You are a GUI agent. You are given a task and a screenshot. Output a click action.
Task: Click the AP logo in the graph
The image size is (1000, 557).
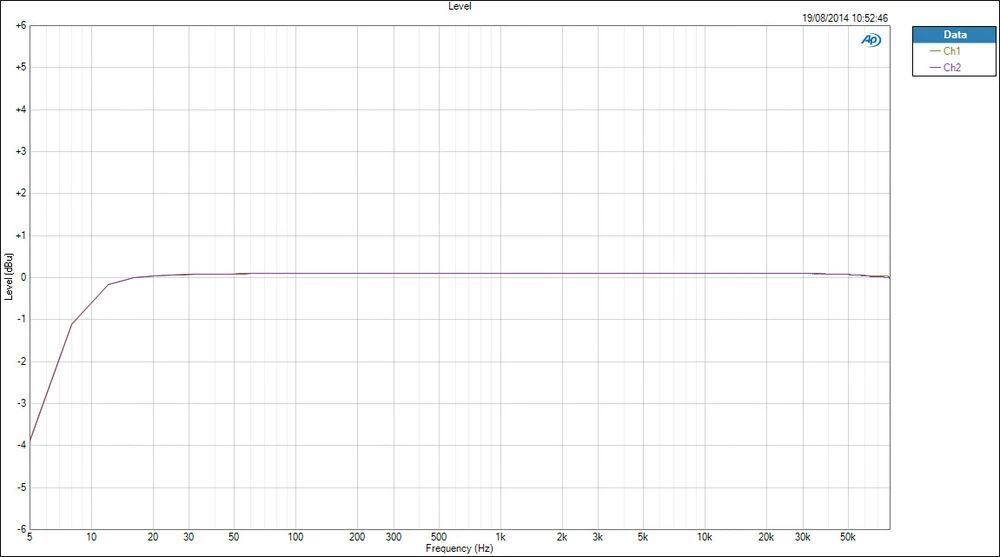point(871,40)
